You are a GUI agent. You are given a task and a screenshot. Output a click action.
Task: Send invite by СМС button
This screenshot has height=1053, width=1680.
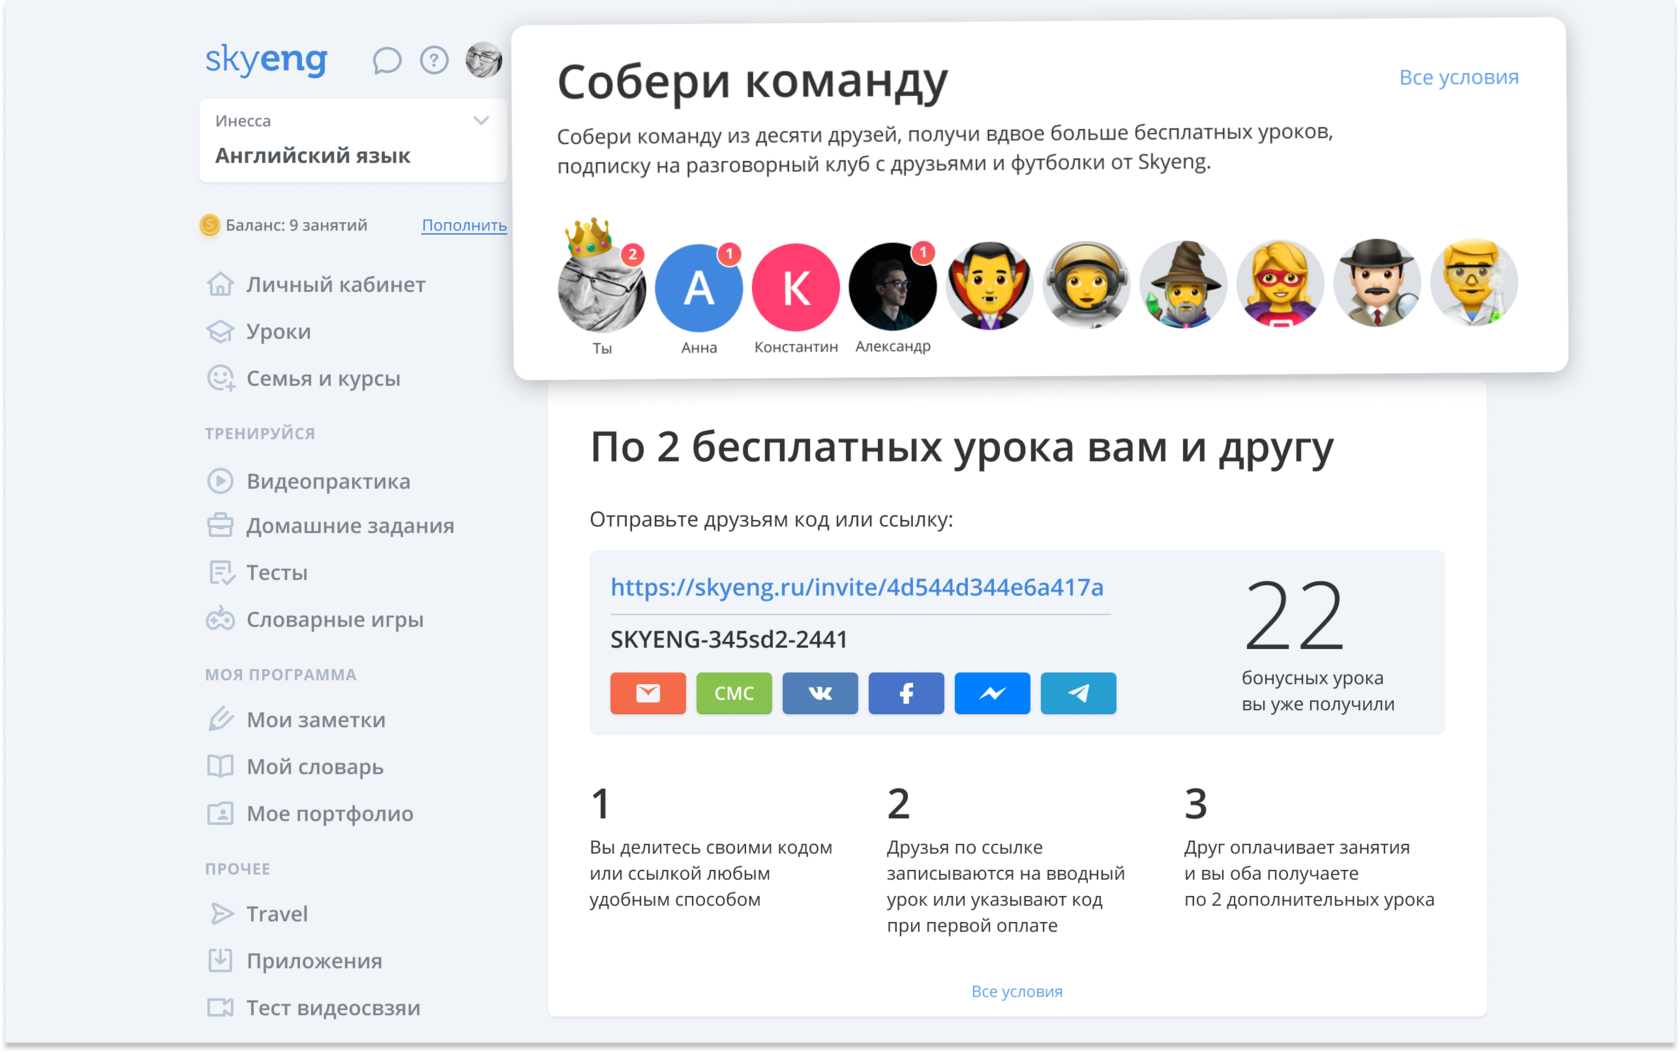coord(734,693)
